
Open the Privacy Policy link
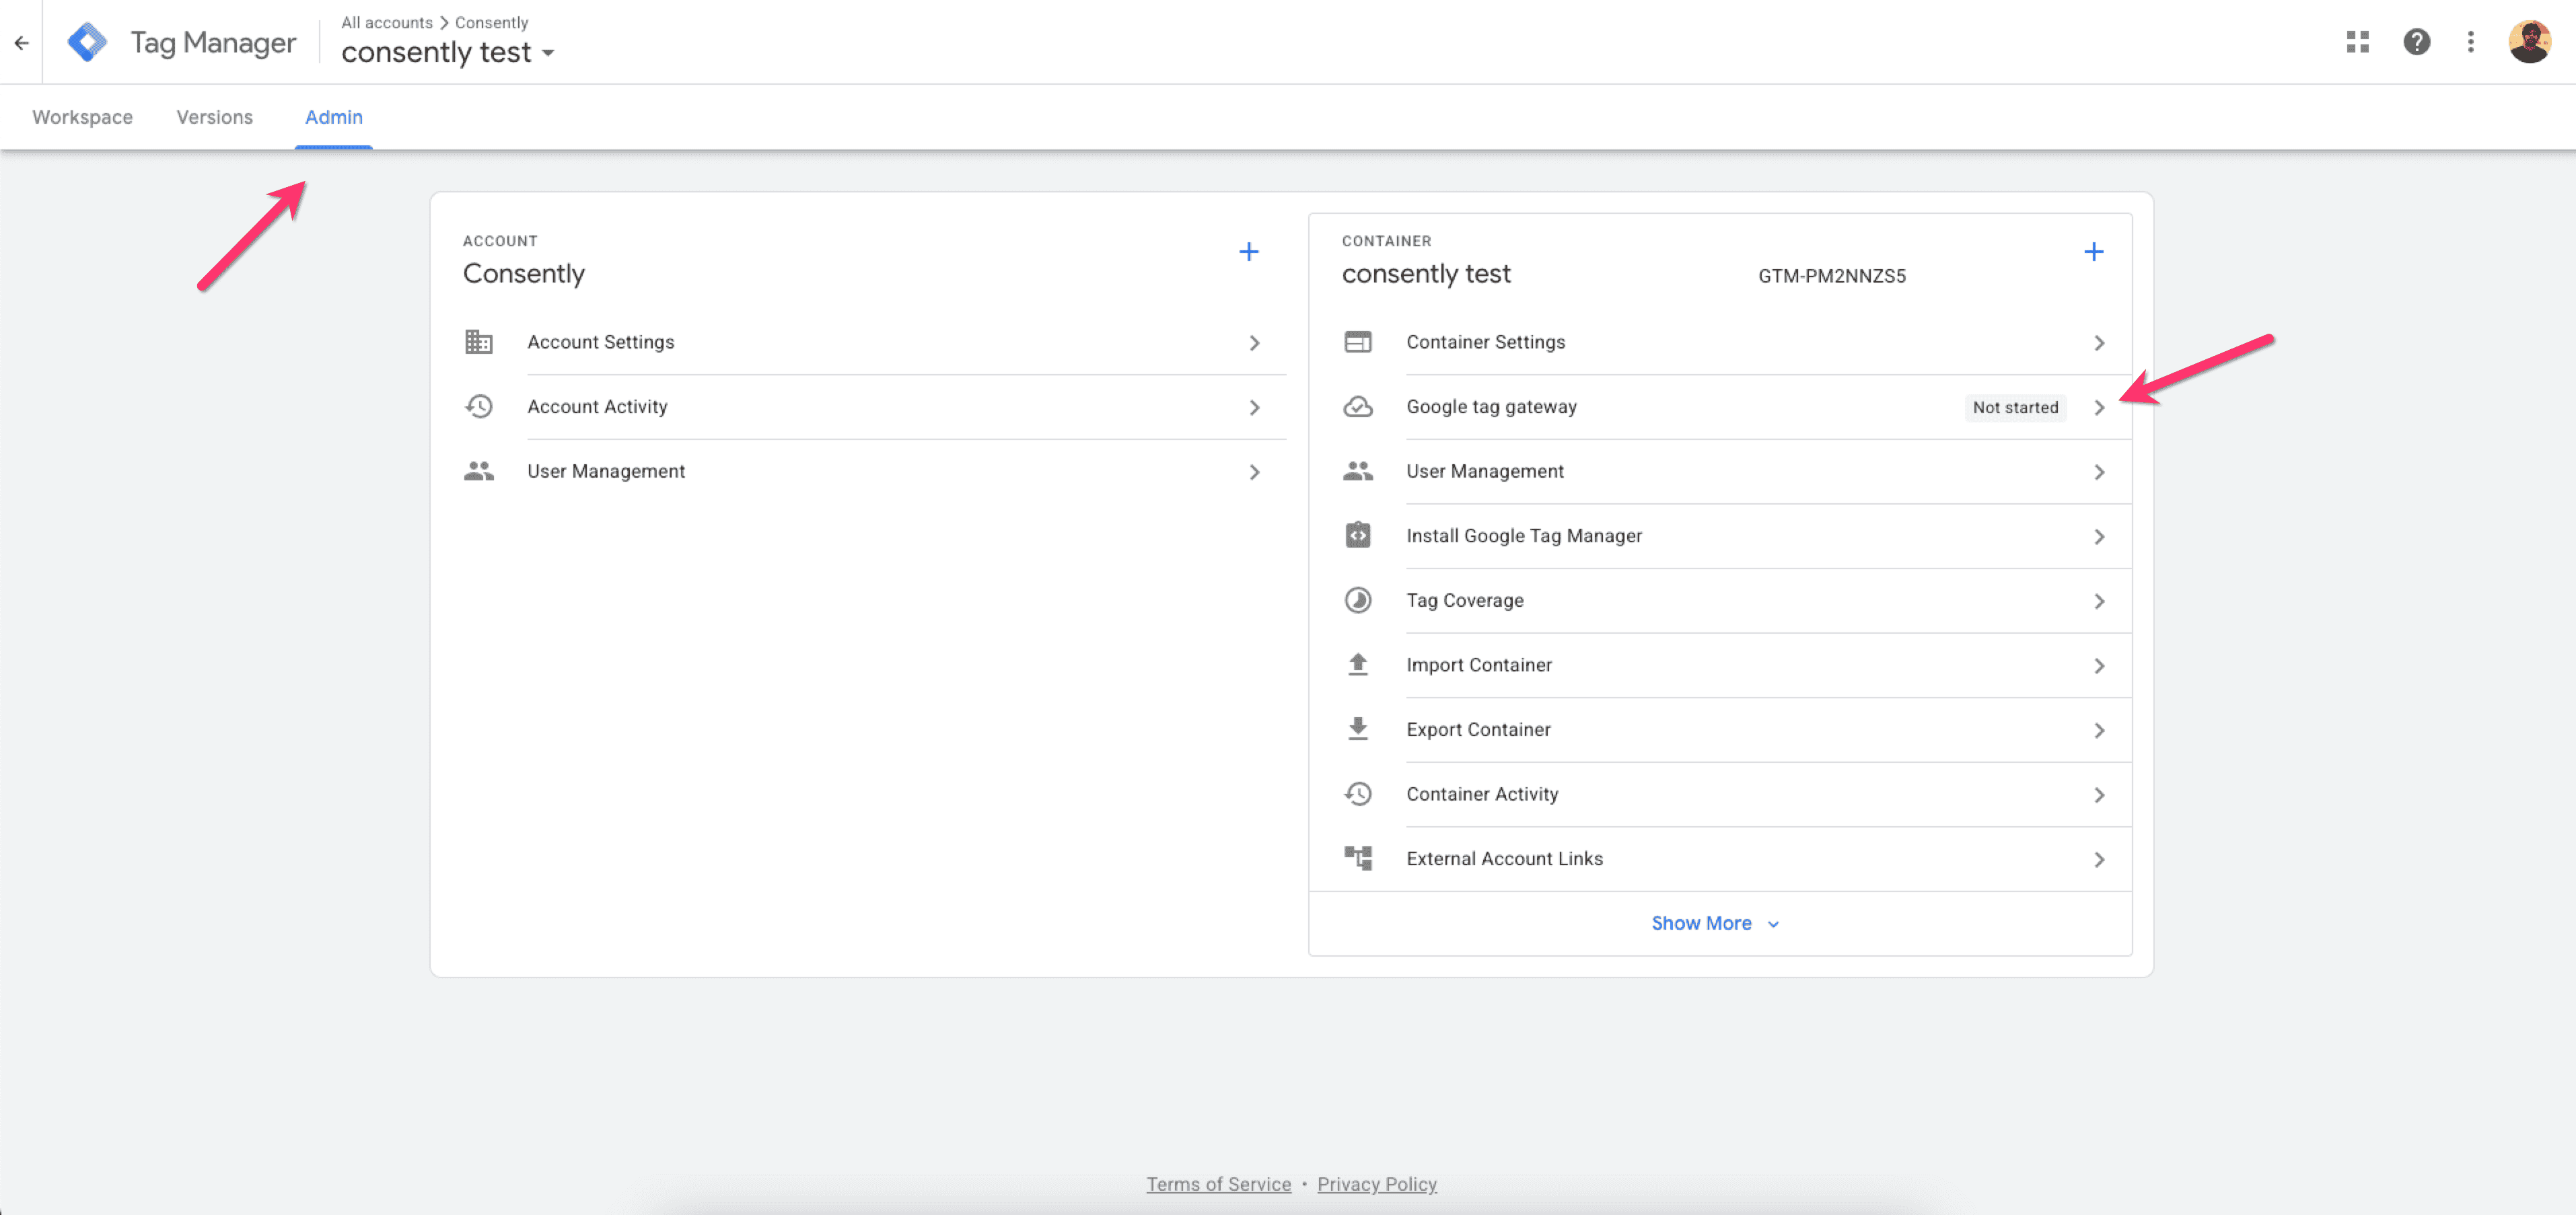[x=1376, y=1184]
